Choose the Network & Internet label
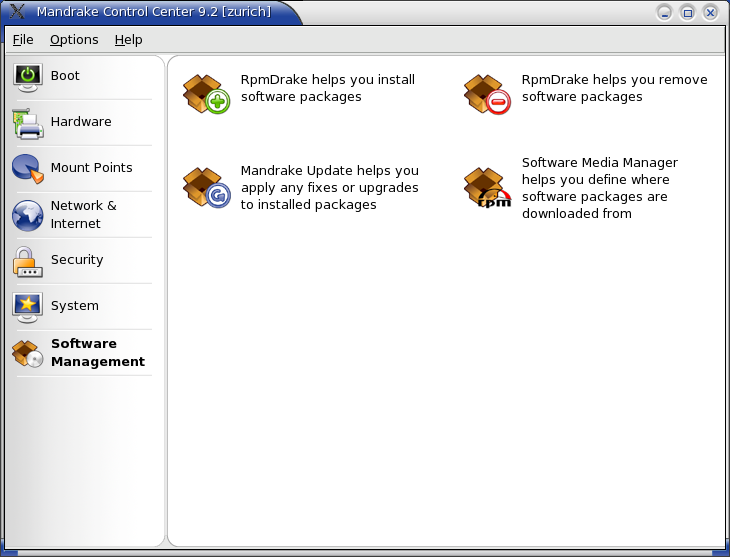The height and width of the screenshot is (557, 730). 84,215
